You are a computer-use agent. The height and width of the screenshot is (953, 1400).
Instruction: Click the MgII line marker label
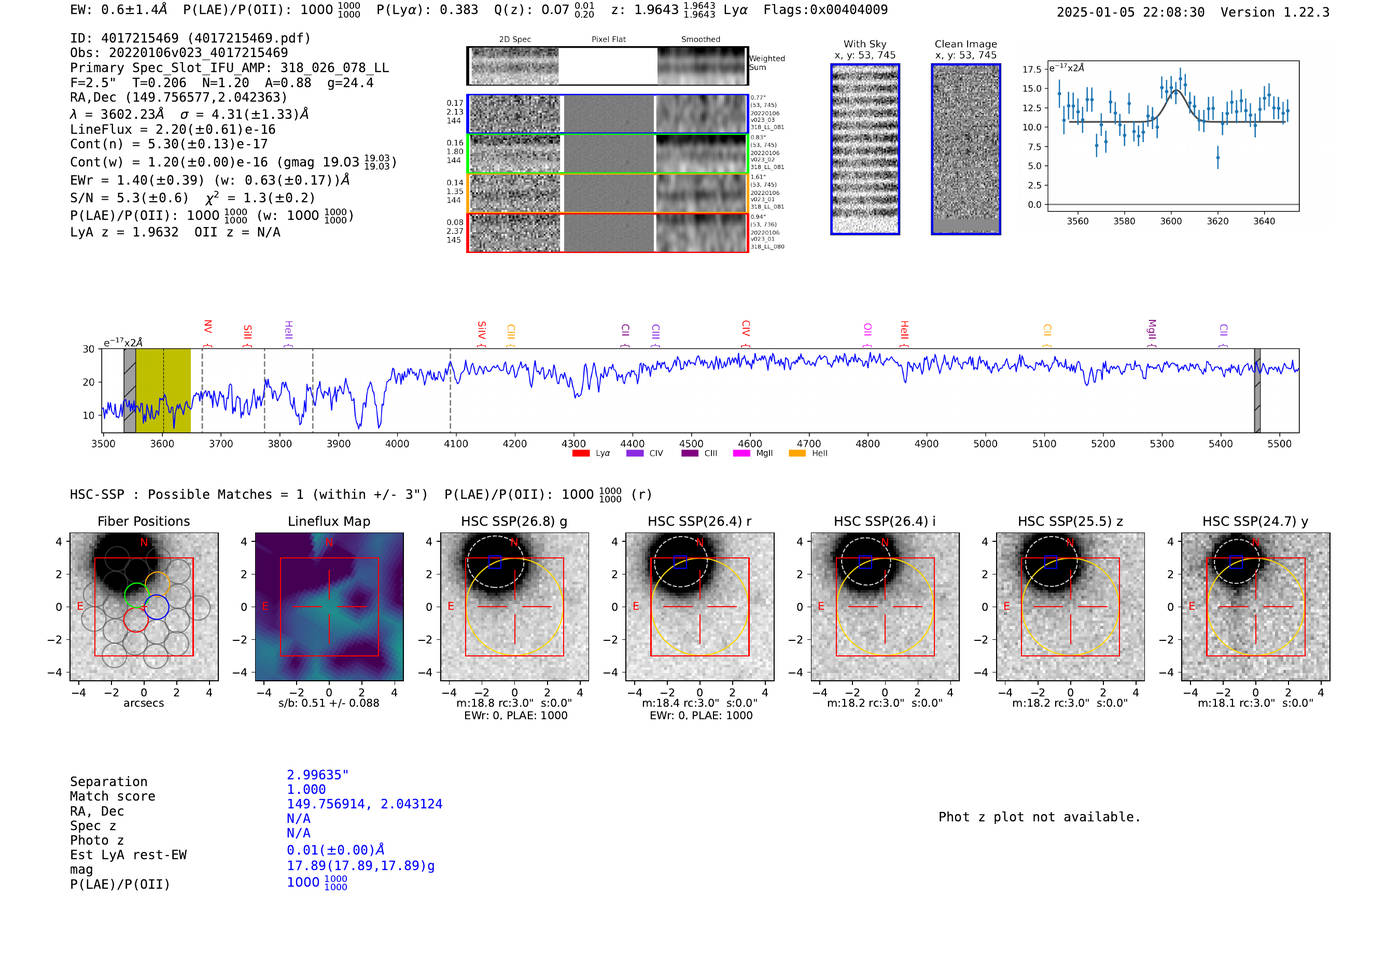click(x=1151, y=329)
